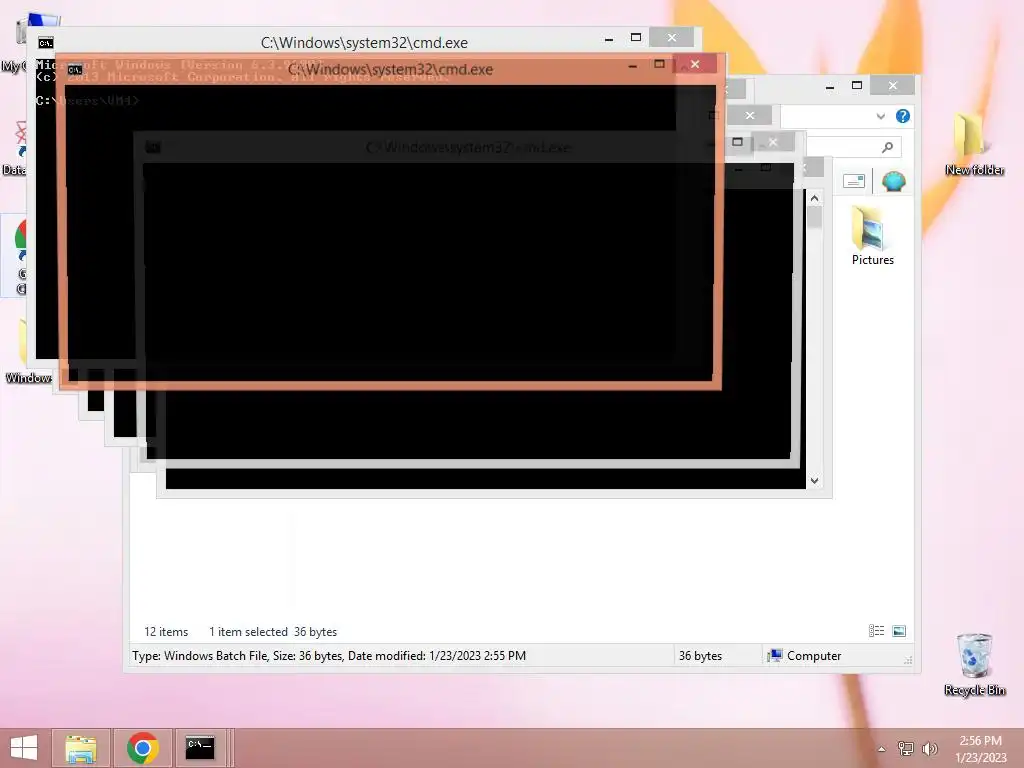
Task: Click the 'Computer' status bar pane
Action: 805,656
